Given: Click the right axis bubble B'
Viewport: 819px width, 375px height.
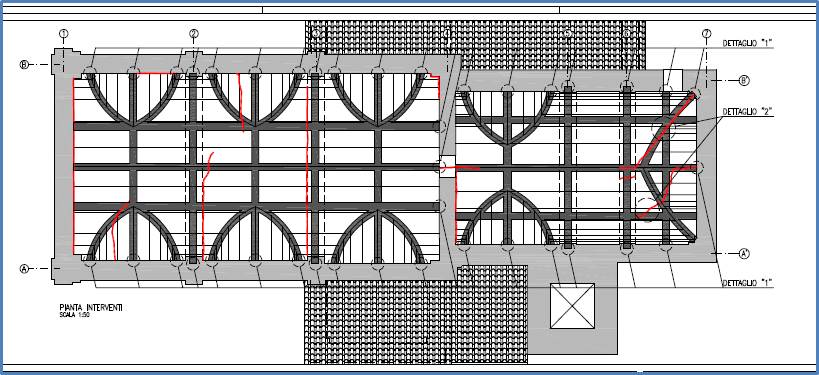Looking at the screenshot, I should 744,81.
